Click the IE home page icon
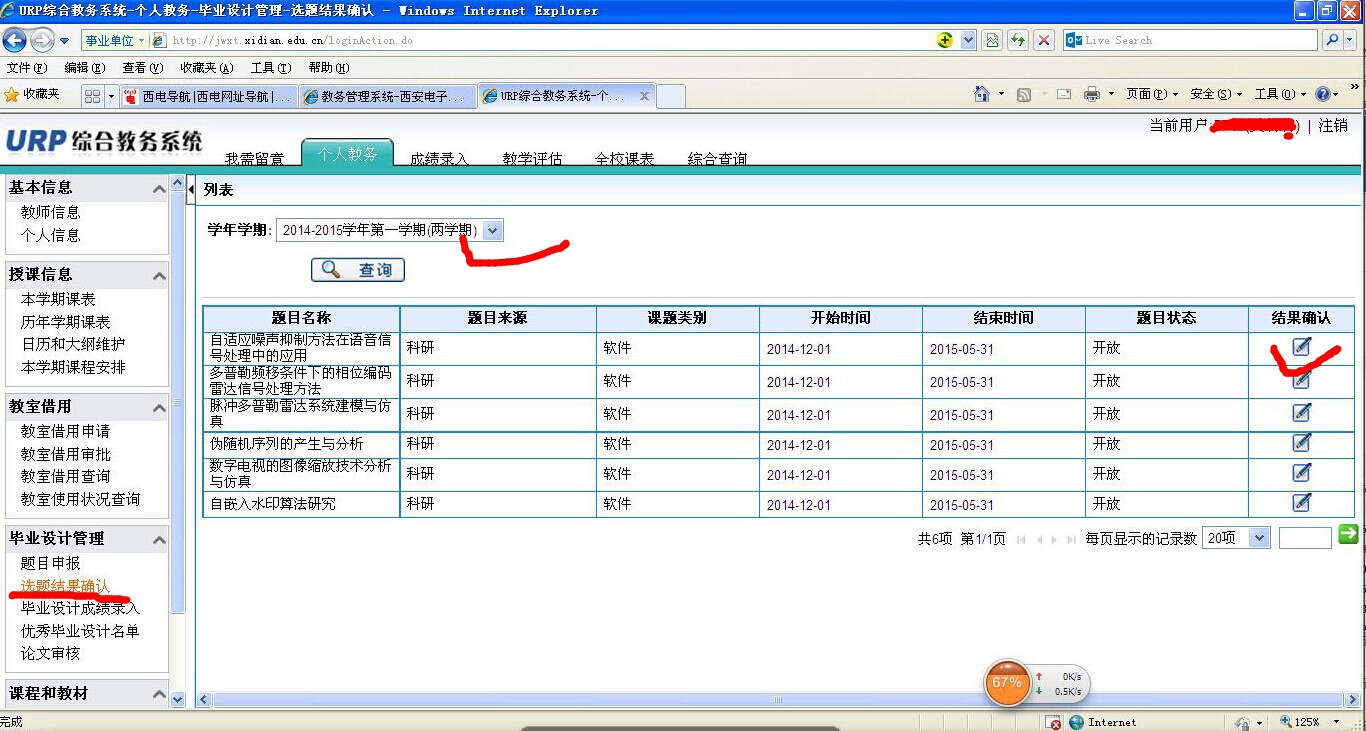The width and height of the screenshot is (1366, 731). pos(982,94)
